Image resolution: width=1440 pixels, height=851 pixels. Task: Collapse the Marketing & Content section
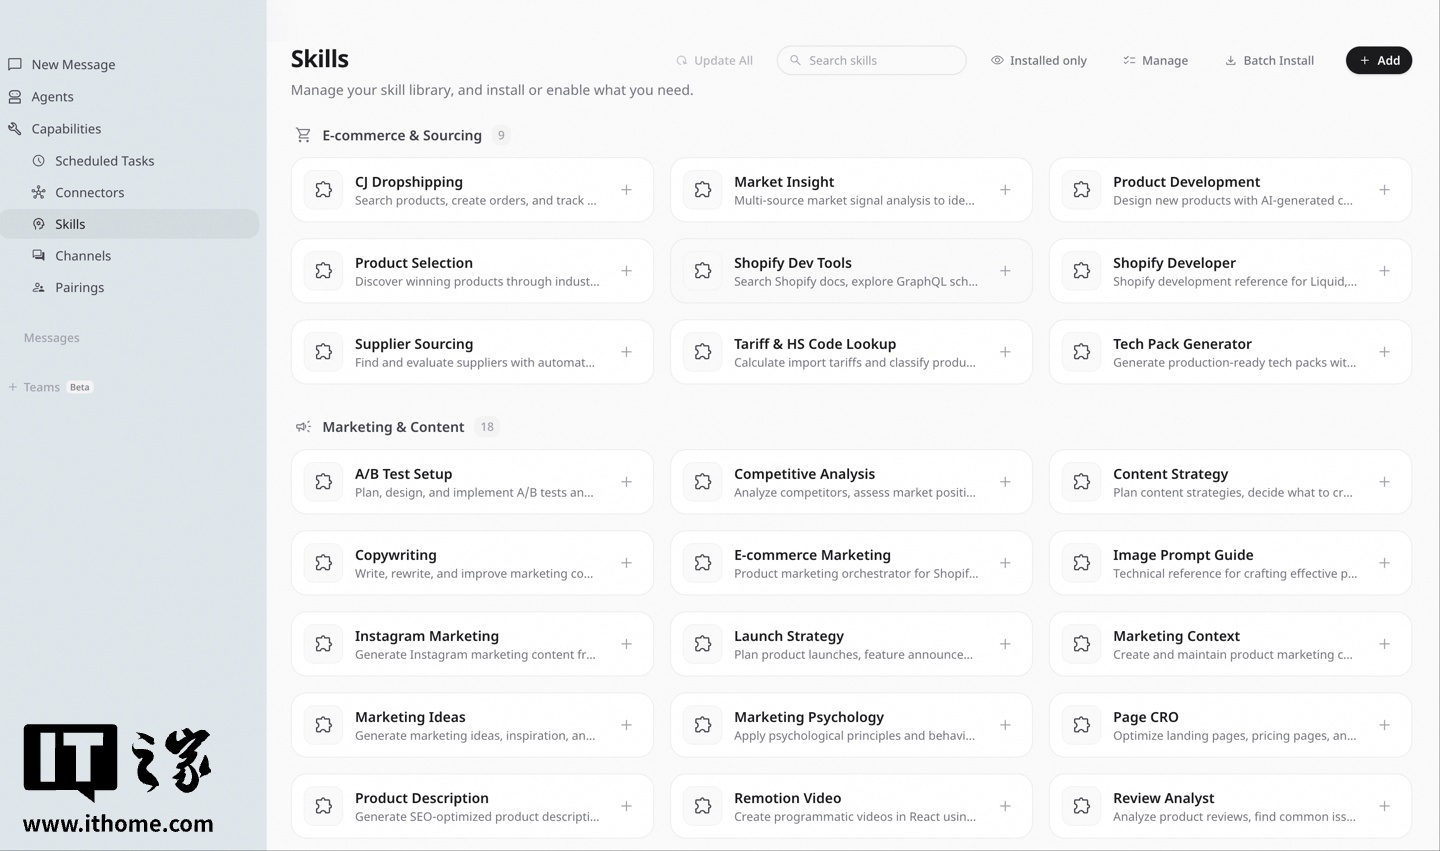tap(392, 427)
